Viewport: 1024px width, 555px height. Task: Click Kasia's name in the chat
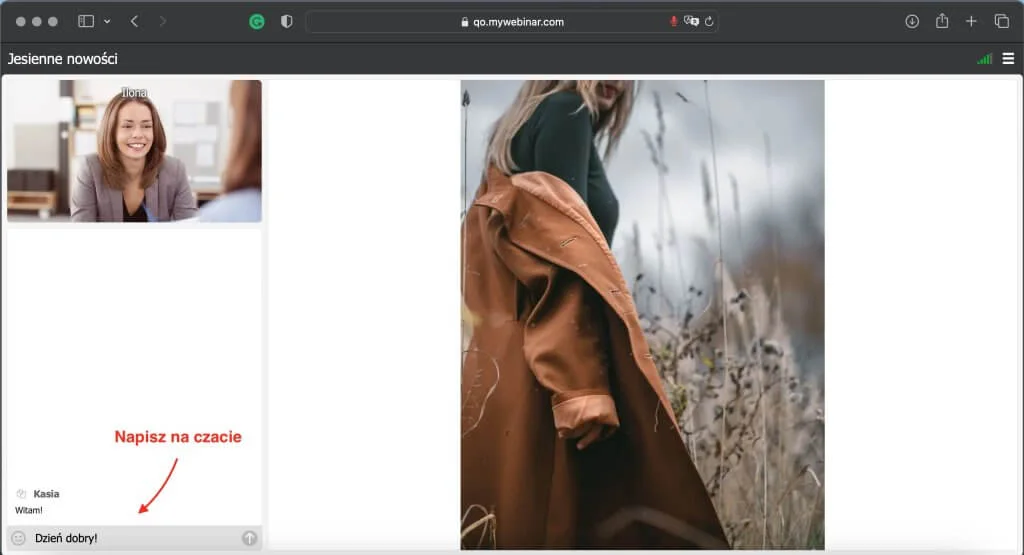[46, 494]
